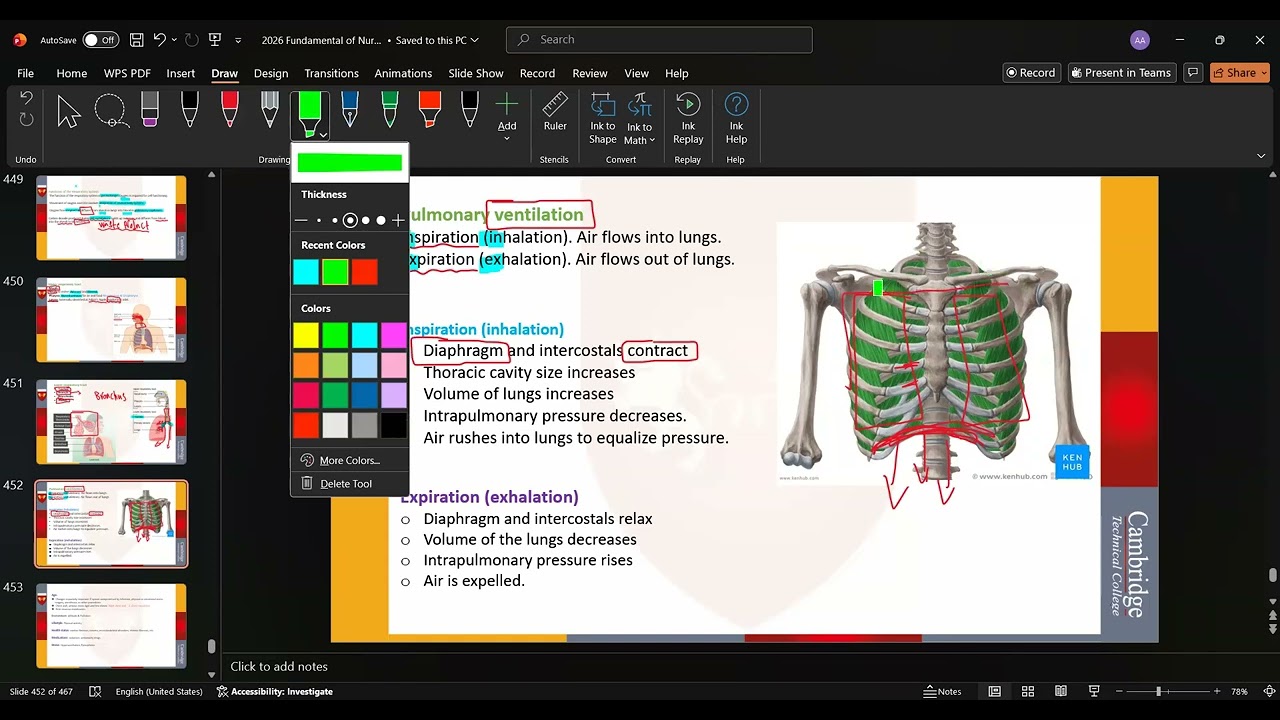Select the blue fountain pen

350,110
